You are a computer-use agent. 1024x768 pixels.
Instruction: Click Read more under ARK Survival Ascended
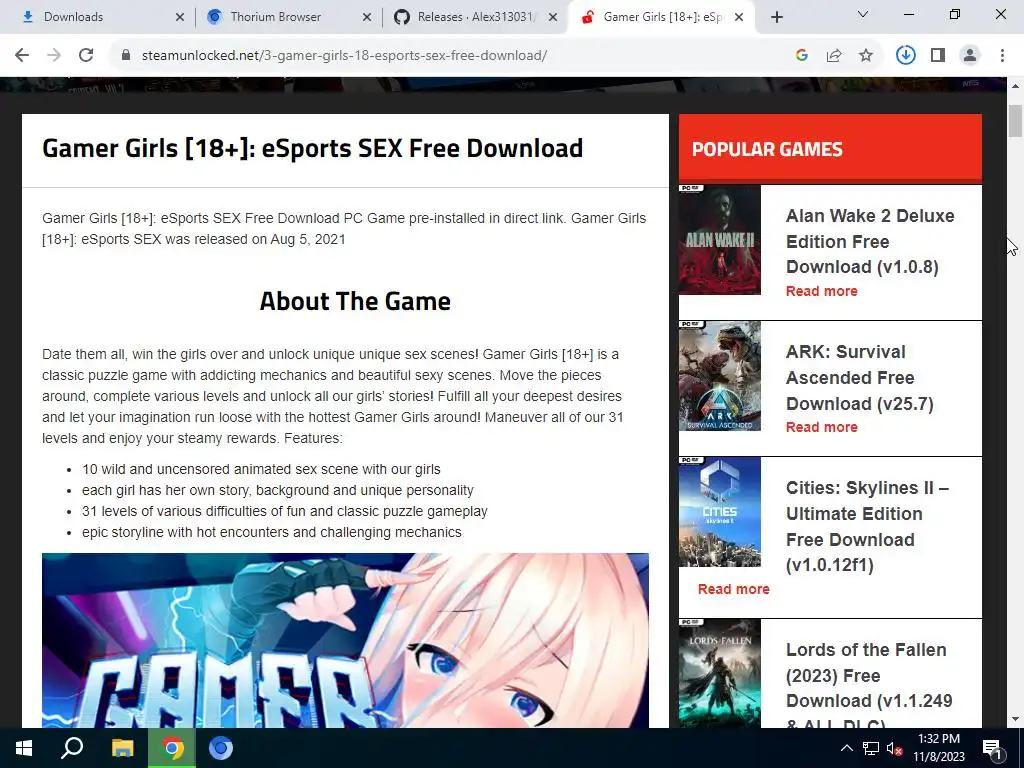tap(822, 427)
